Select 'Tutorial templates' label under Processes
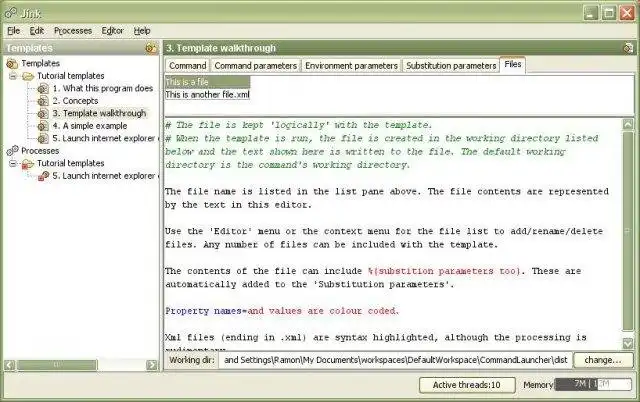The width and height of the screenshot is (640, 402). (x=71, y=163)
